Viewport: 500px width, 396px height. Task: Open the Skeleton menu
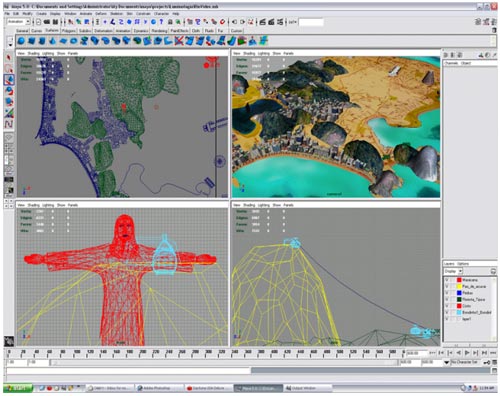tap(116, 14)
